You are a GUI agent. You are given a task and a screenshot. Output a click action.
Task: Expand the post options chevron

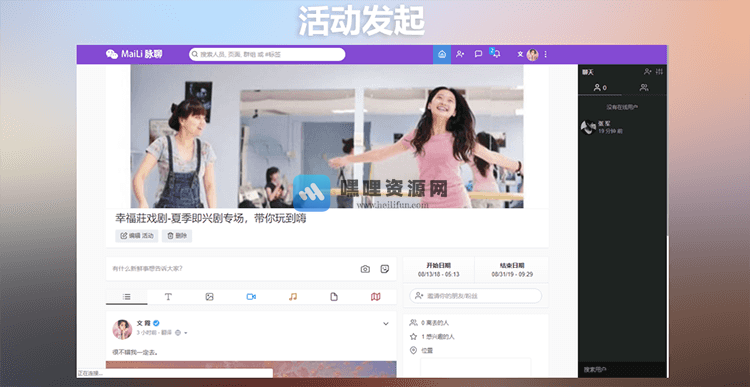386,324
